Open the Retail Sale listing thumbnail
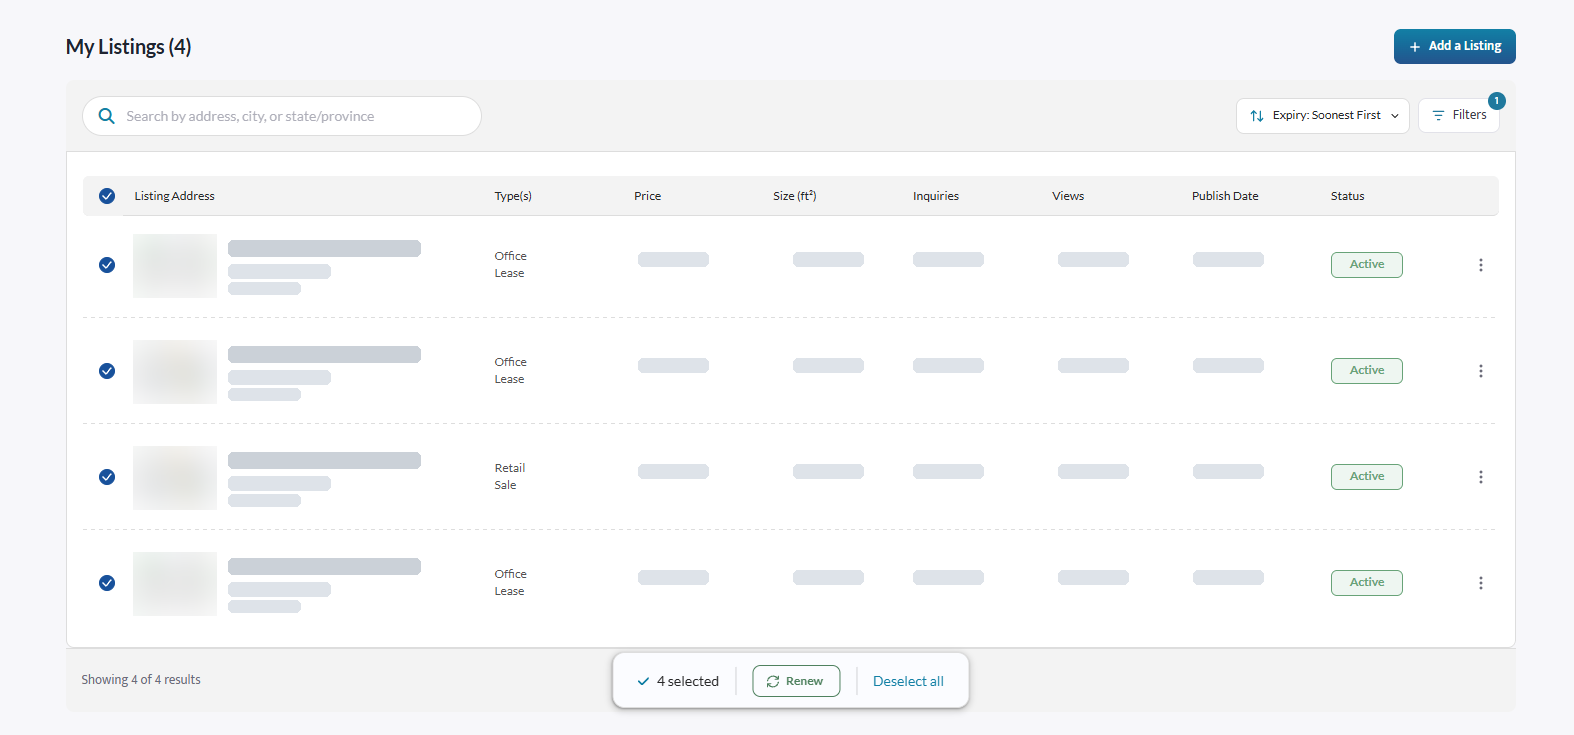 click(x=175, y=478)
